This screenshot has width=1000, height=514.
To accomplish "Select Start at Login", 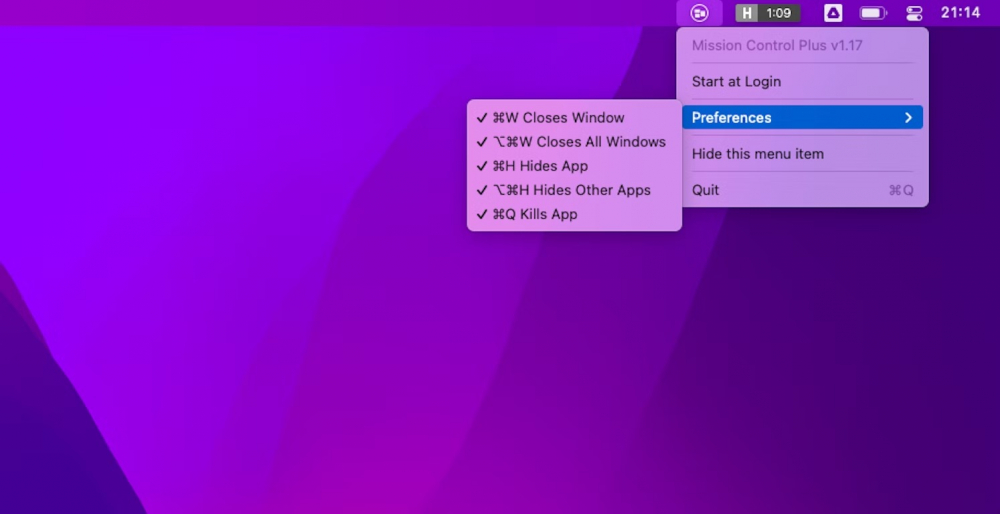I will (x=736, y=82).
